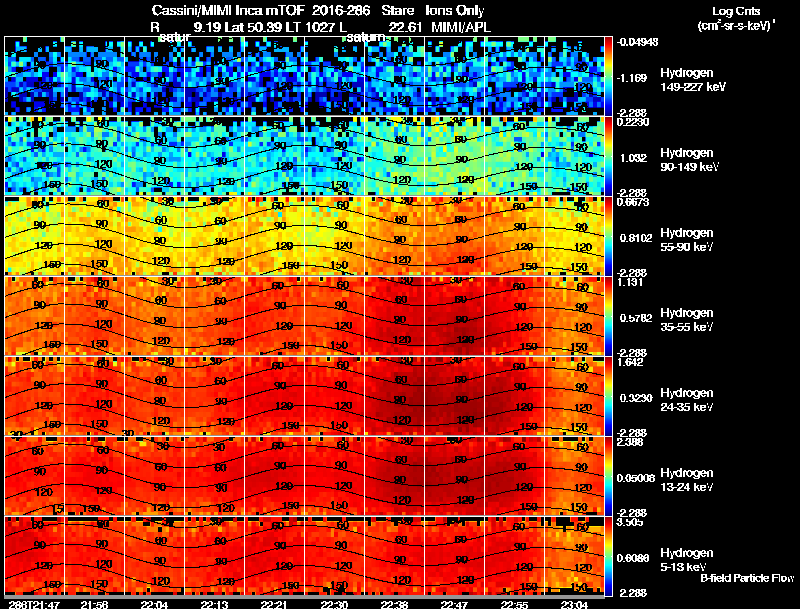Click the "B-field Particle Flow" caption
This screenshot has height=609, width=800.
point(747,578)
